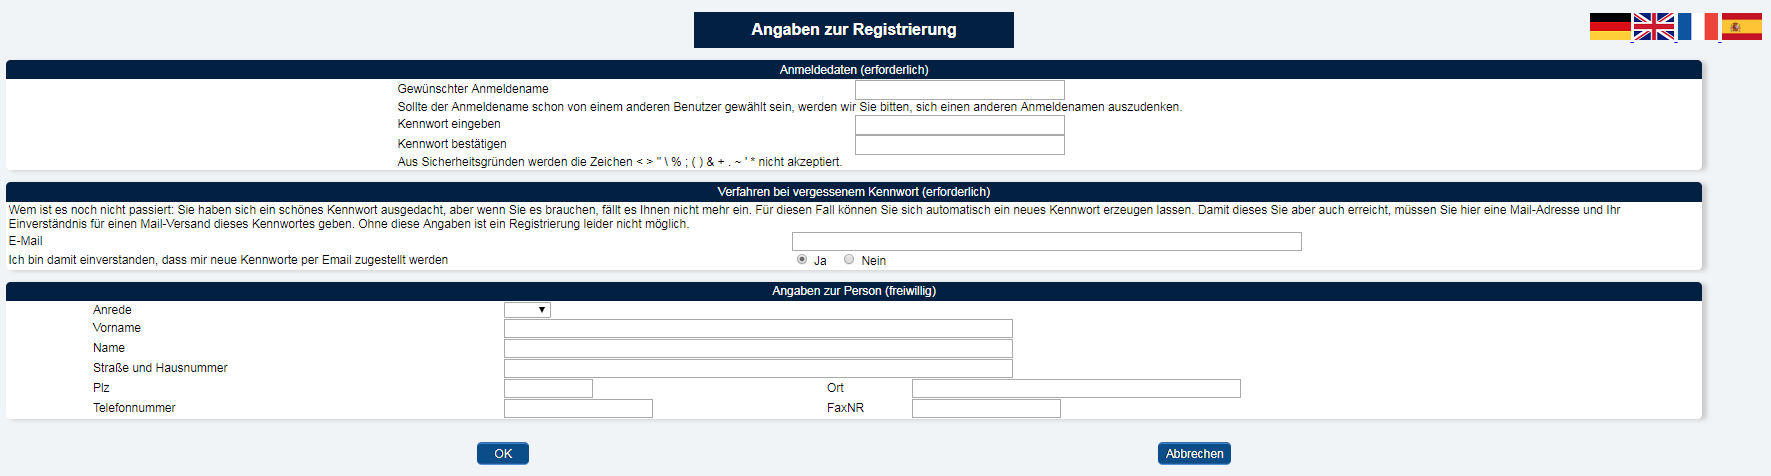Image resolution: width=1771 pixels, height=476 pixels.
Task: Open the Anrede dropdown
Action: (x=527, y=310)
